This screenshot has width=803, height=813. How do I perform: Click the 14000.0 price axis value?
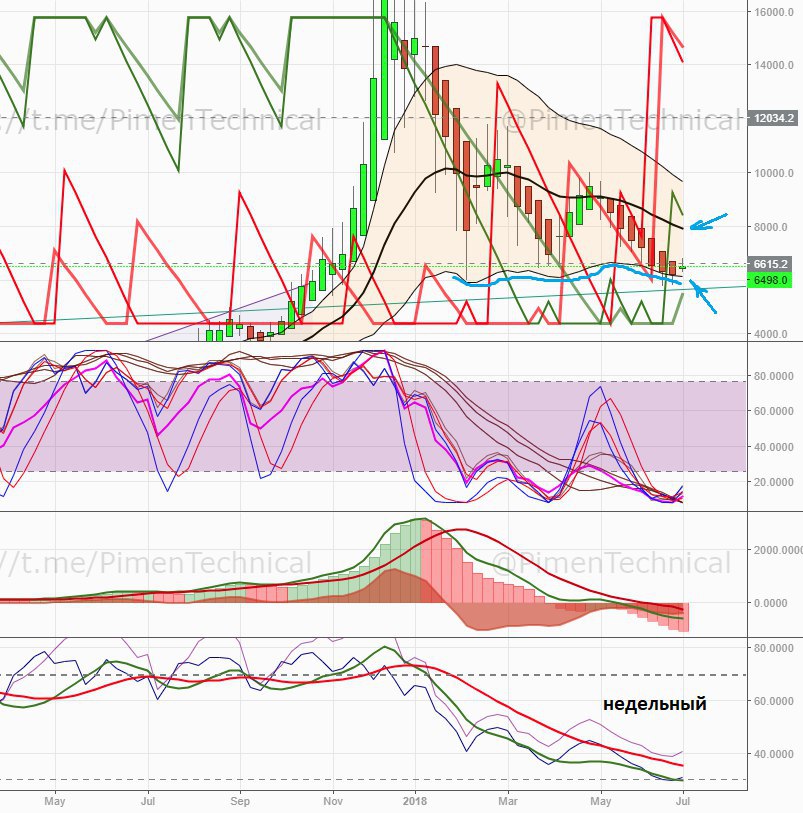point(773,65)
